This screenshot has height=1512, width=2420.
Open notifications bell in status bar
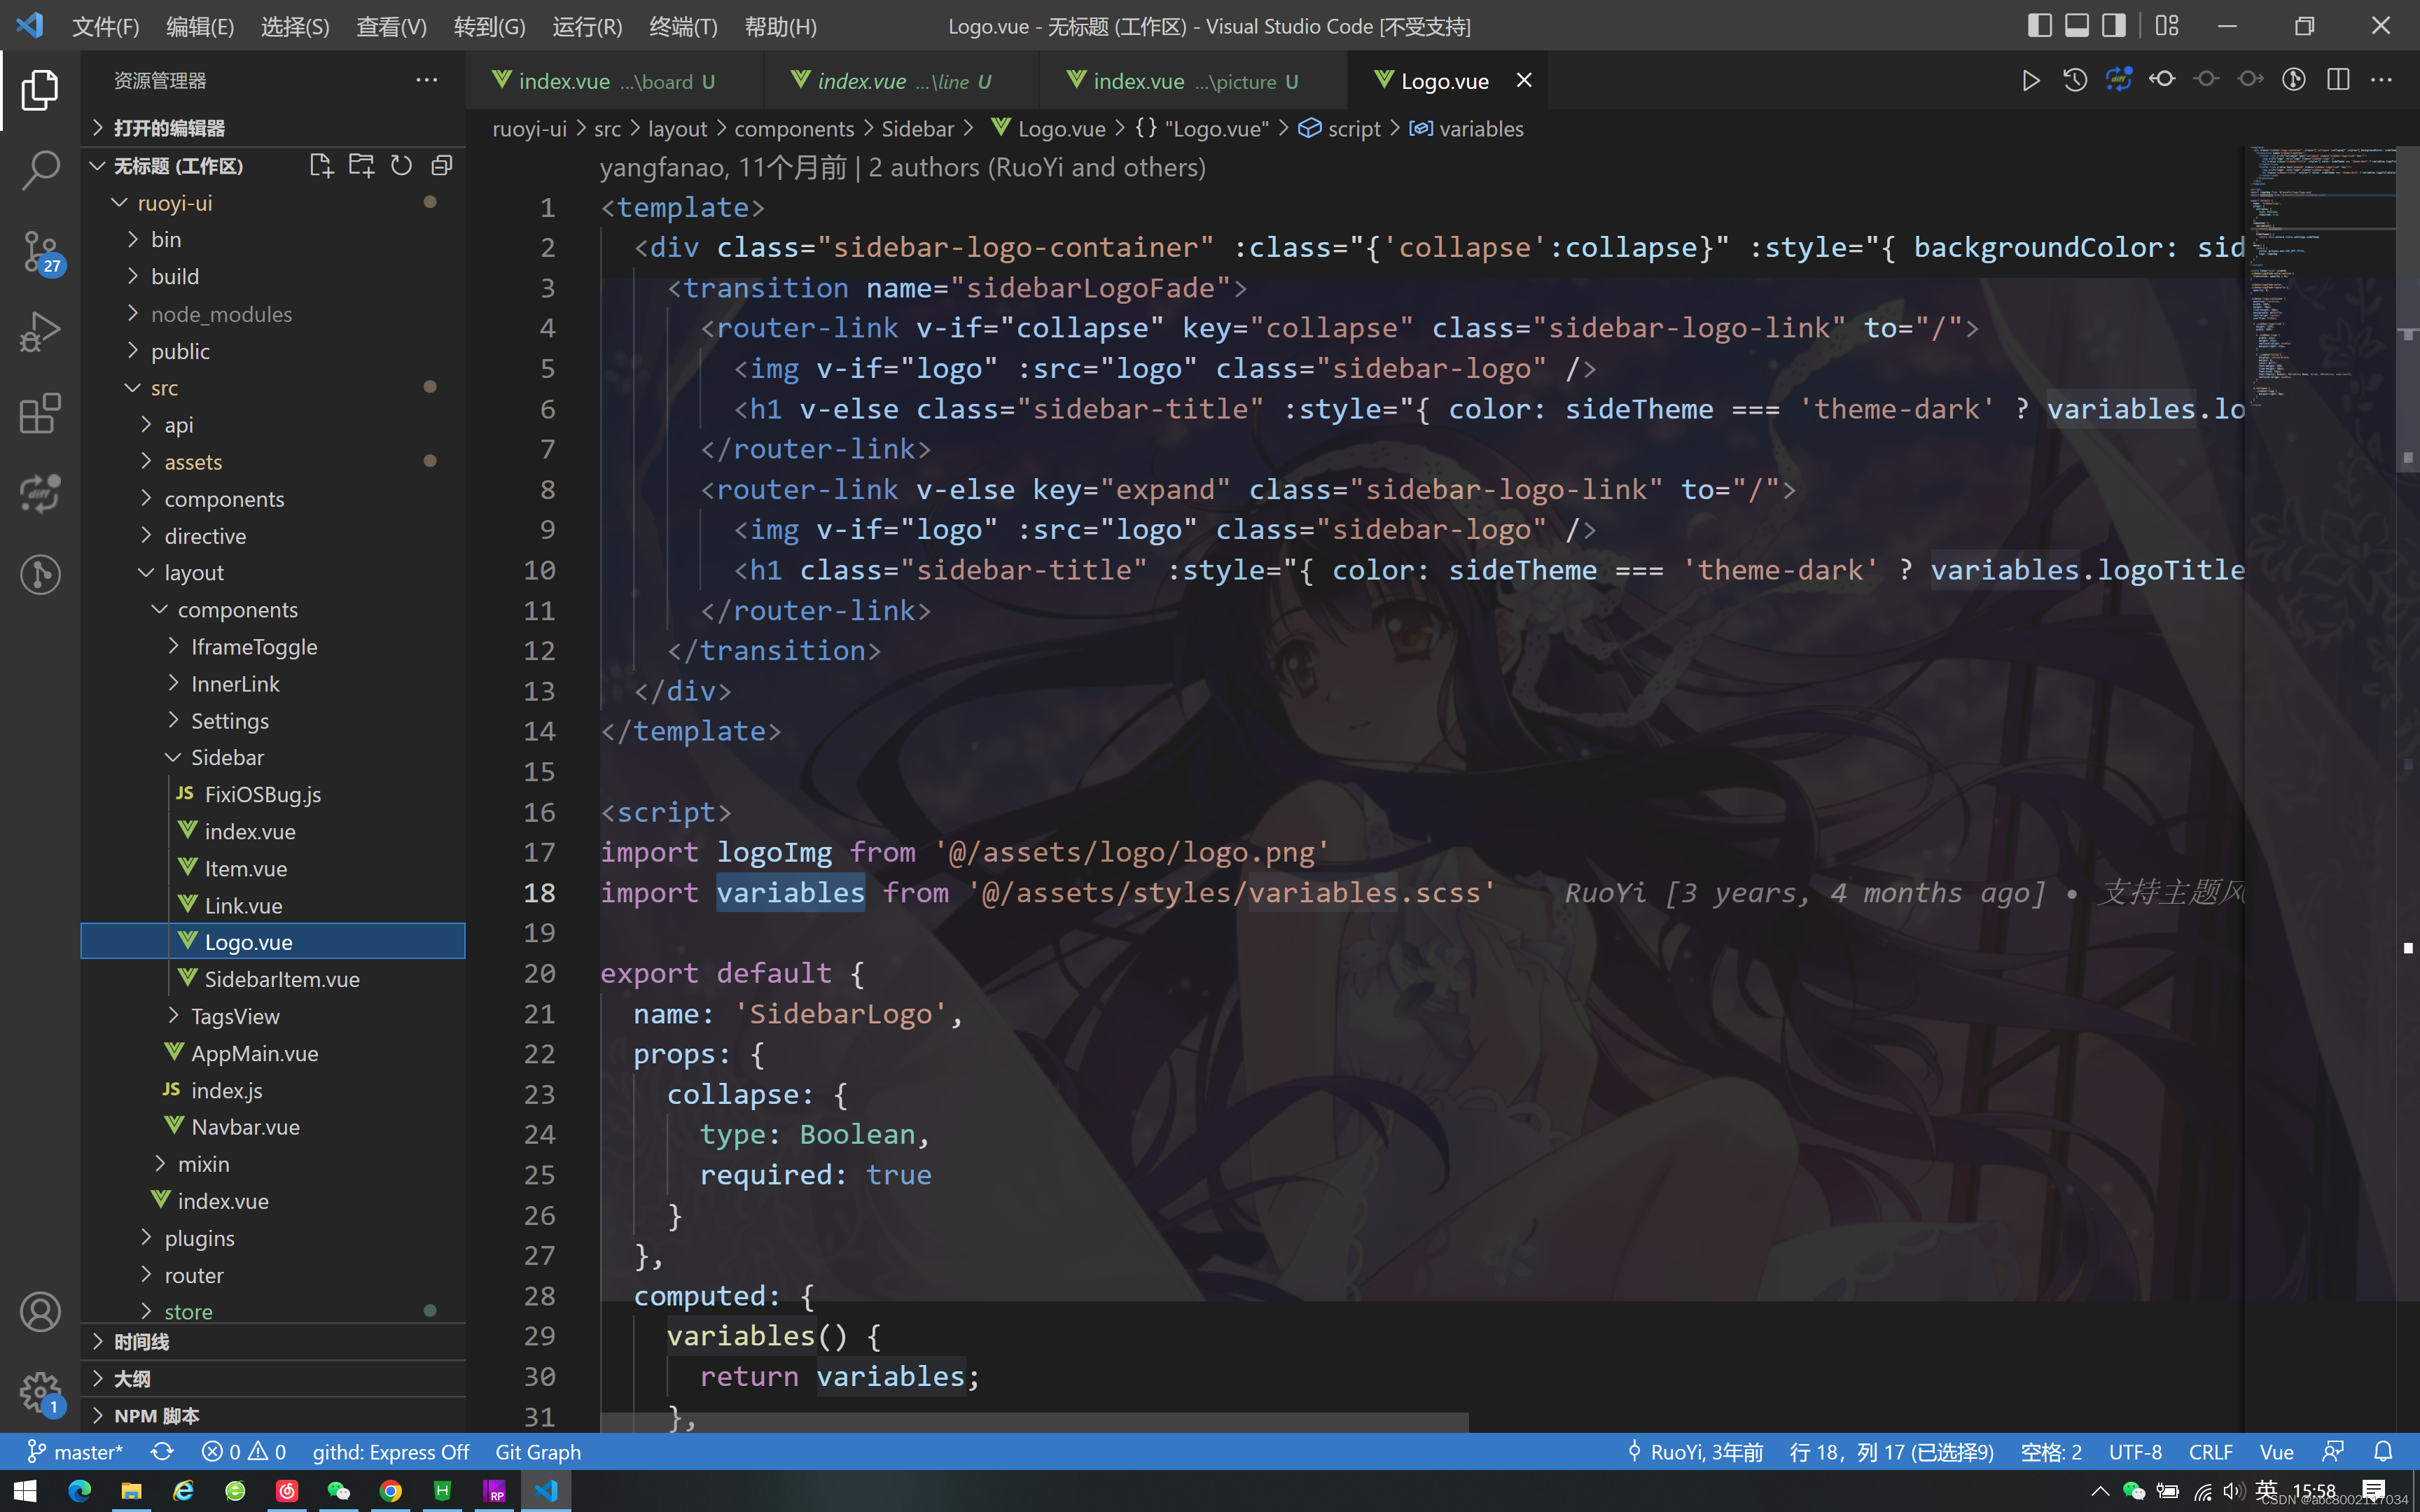coord(2383,1451)
